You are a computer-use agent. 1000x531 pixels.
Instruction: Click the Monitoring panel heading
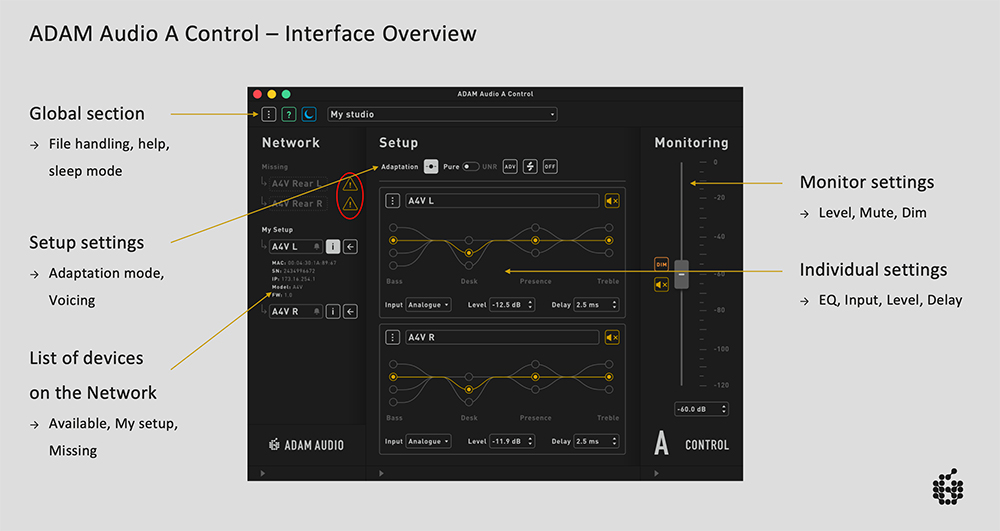coord(691,143)
